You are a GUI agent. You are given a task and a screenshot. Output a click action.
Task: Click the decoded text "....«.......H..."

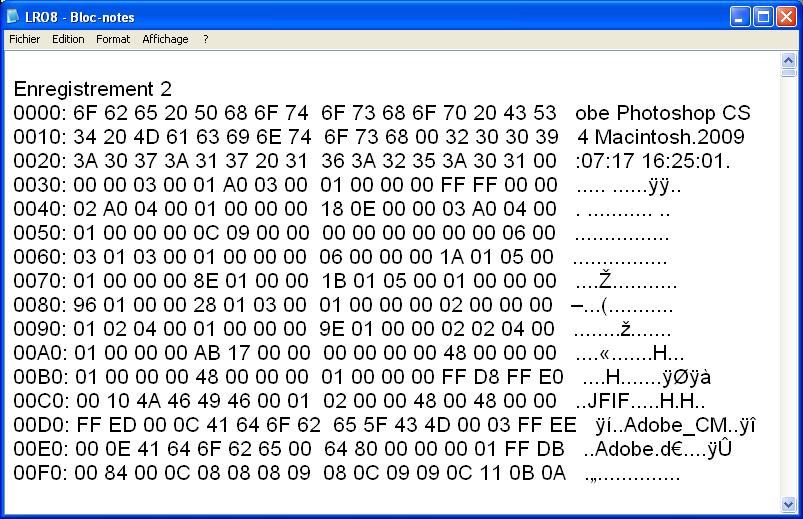click(x=630, y=352)
